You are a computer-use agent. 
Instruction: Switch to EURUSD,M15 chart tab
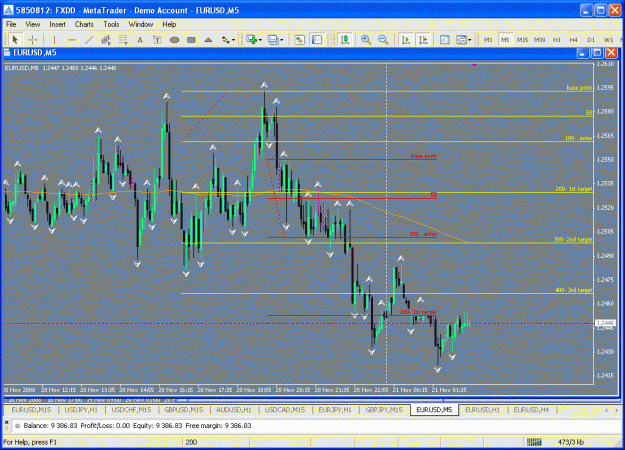coord(31,410)
